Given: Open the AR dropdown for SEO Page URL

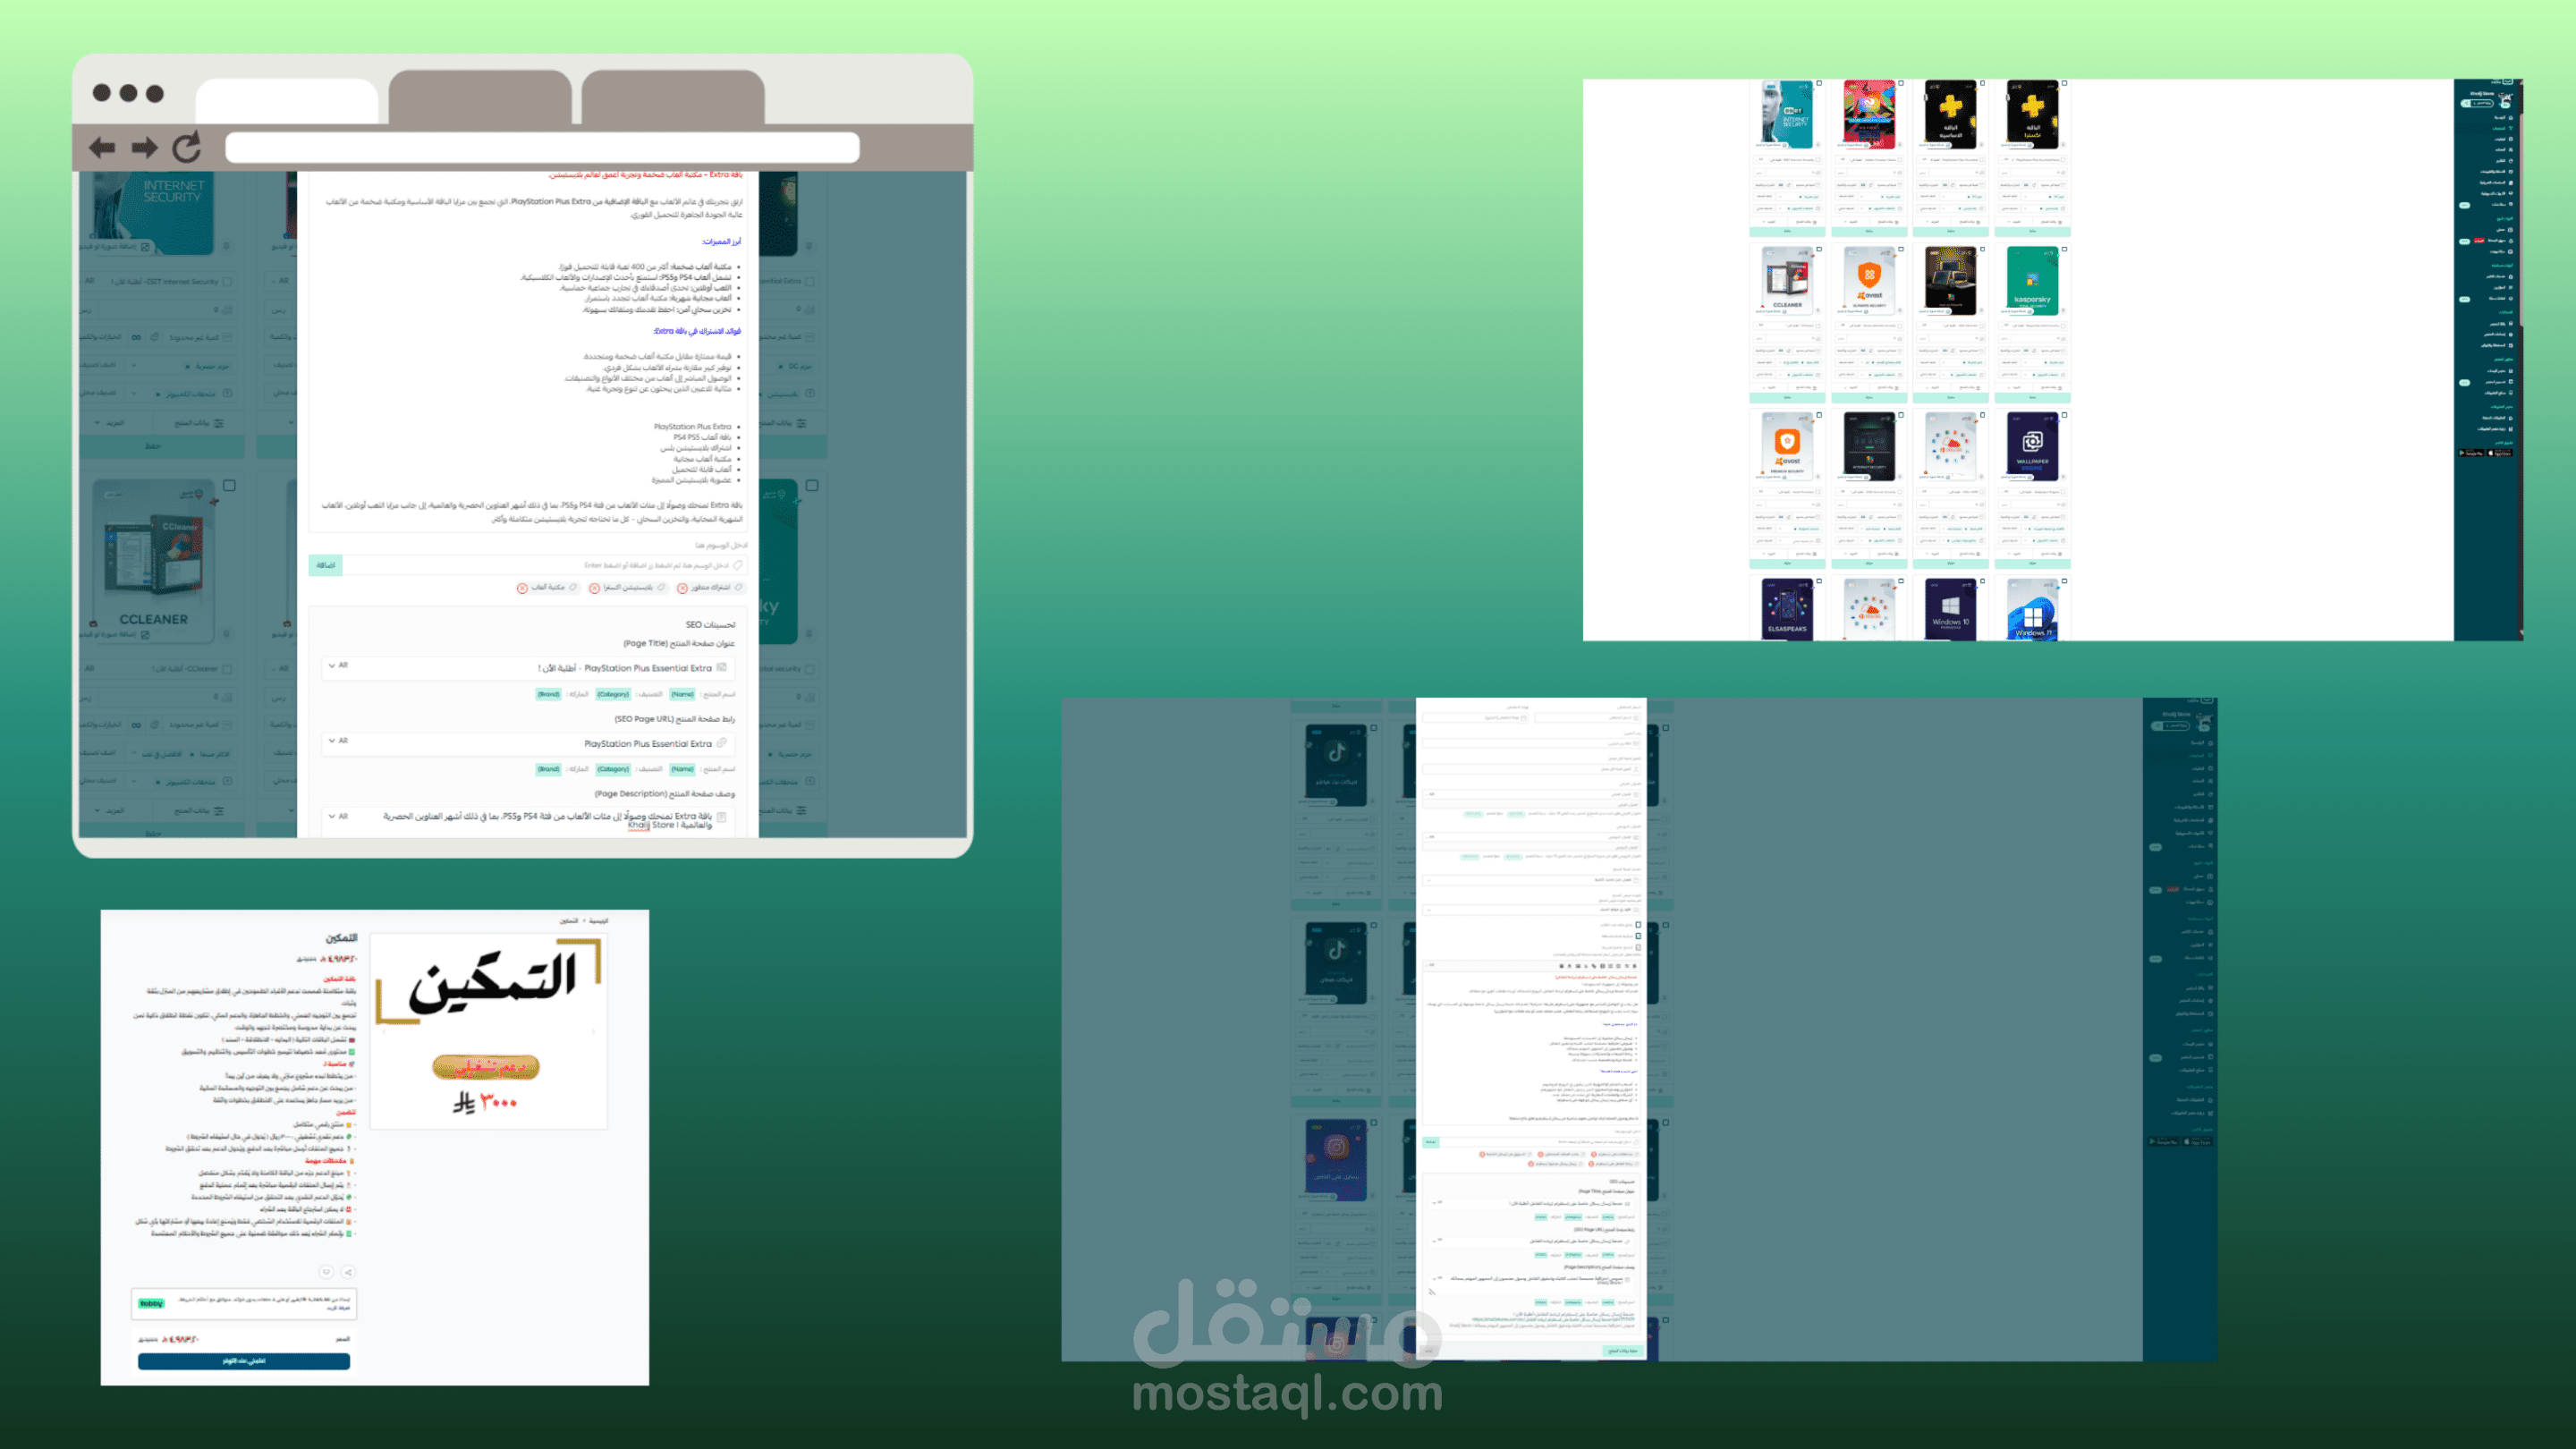Looking at the screenshot, I should [x=338, y=741].
